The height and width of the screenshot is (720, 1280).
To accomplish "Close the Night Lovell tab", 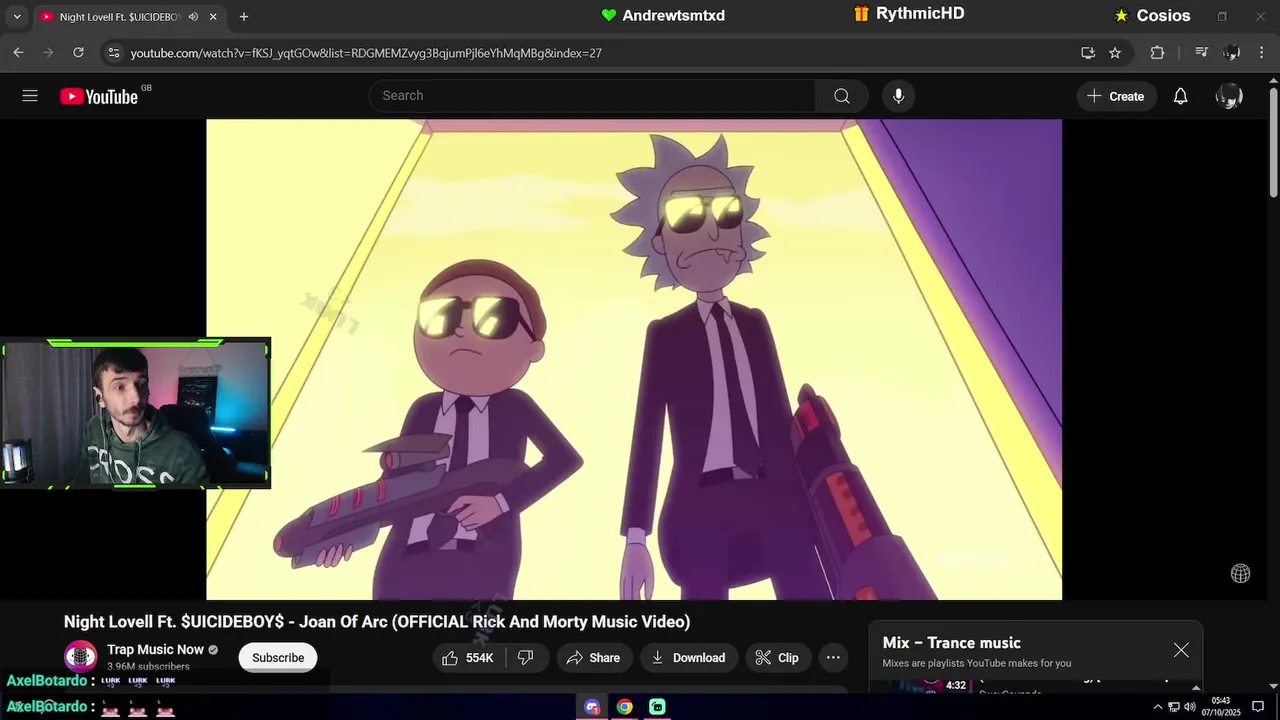I will (215, 17).
